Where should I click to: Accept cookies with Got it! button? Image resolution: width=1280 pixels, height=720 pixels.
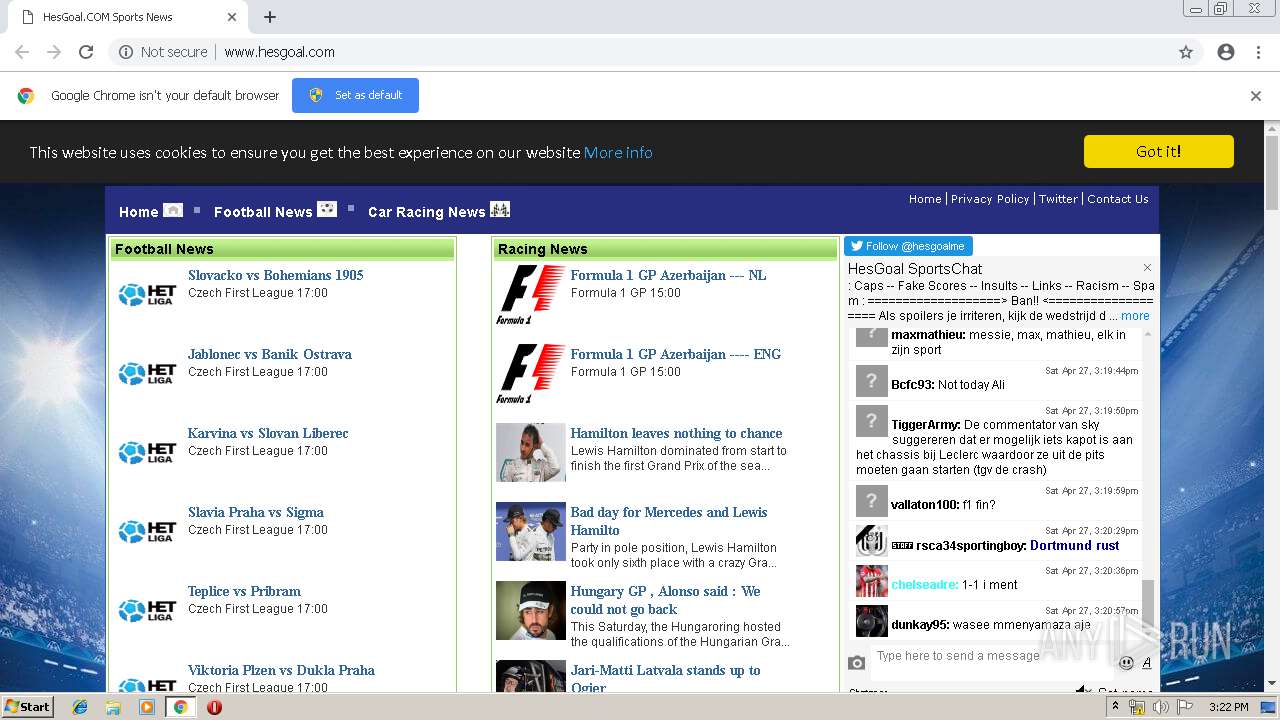pos(1159,151)
